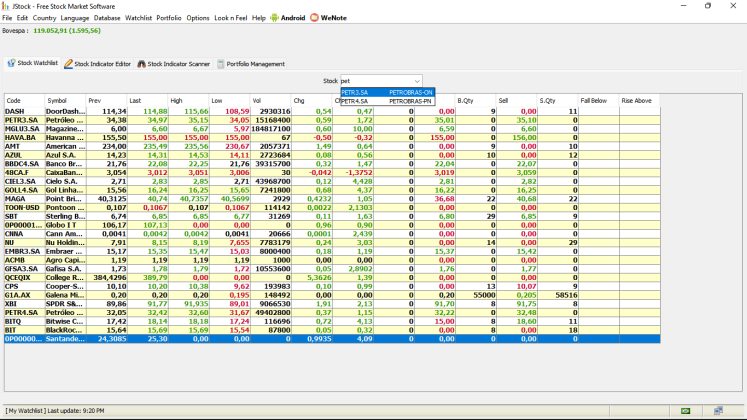The width and height of the screenshot is (747, 420).
Task: Open the Database menu
Action: 107,18
